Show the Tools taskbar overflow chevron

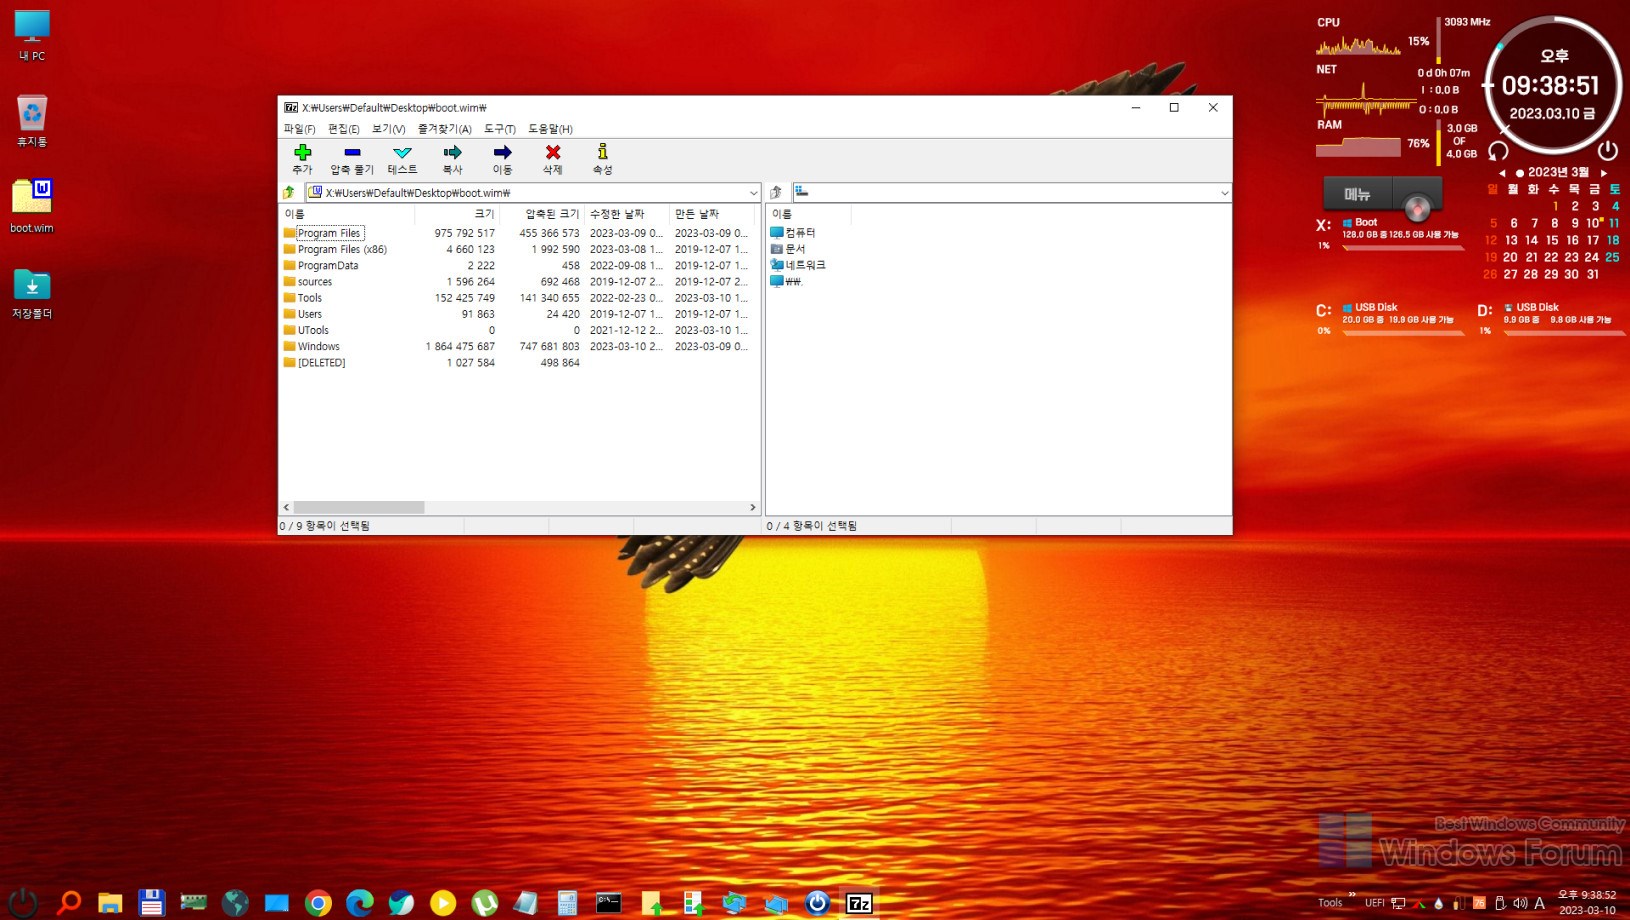pos(1352,895)
